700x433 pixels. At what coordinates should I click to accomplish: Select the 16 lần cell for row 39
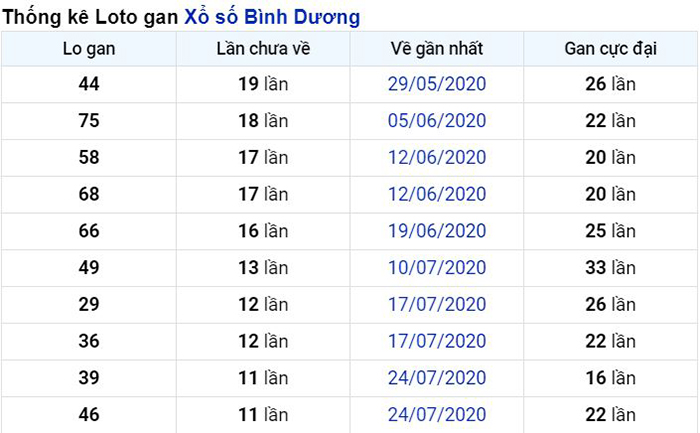tap(610, 378)
